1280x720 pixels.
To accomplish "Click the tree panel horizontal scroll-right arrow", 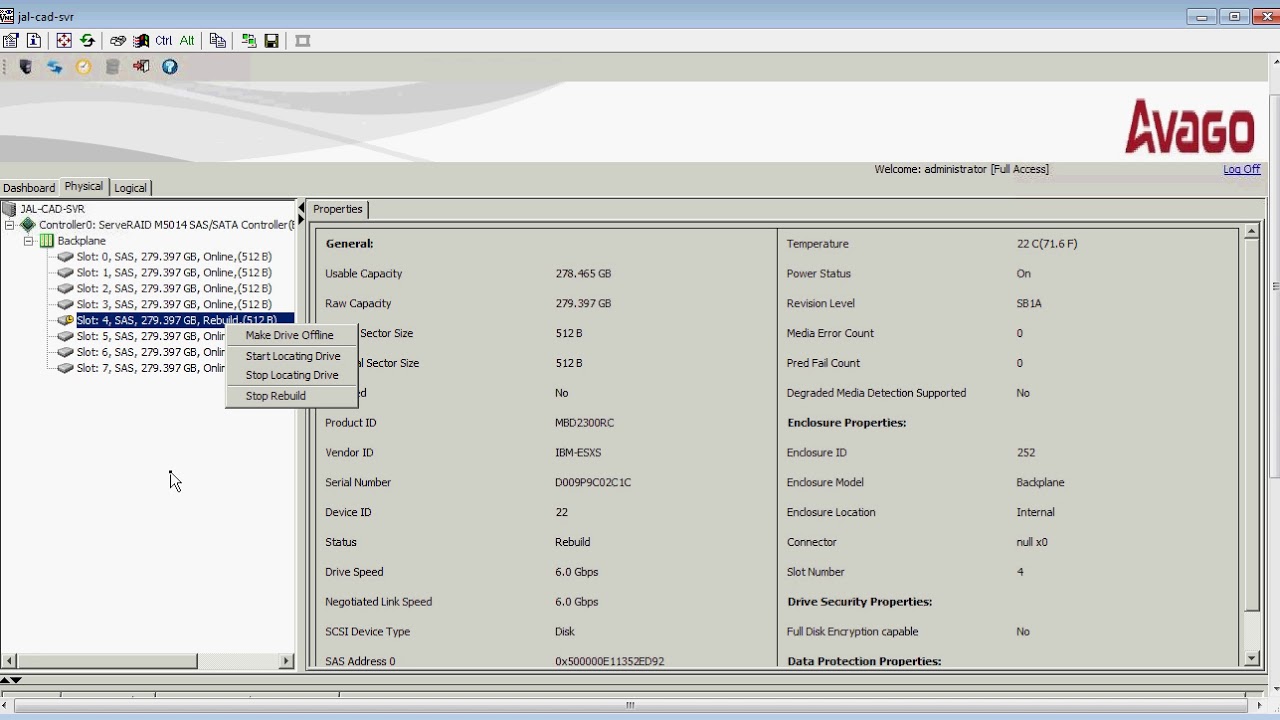I will tap(286, 661).
